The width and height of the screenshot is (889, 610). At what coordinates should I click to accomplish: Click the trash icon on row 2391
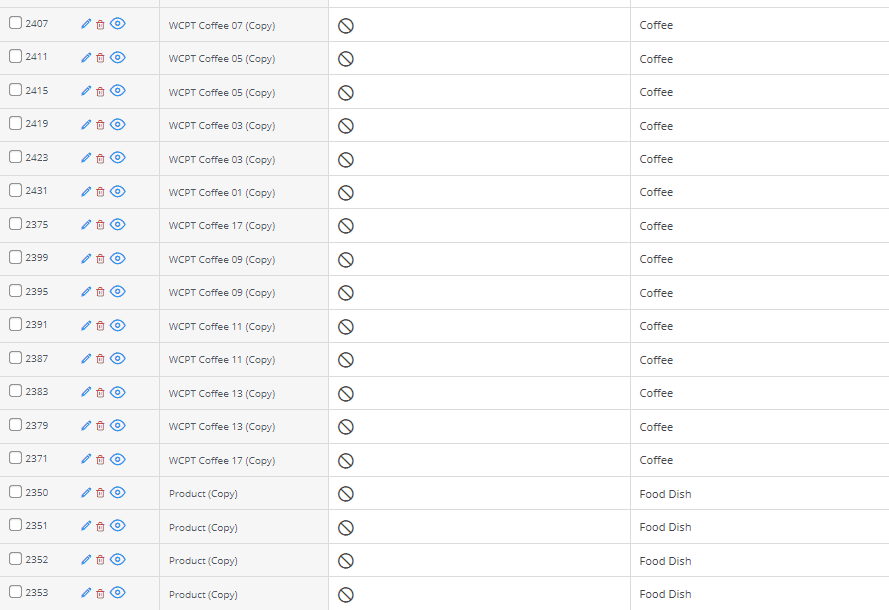102,325
